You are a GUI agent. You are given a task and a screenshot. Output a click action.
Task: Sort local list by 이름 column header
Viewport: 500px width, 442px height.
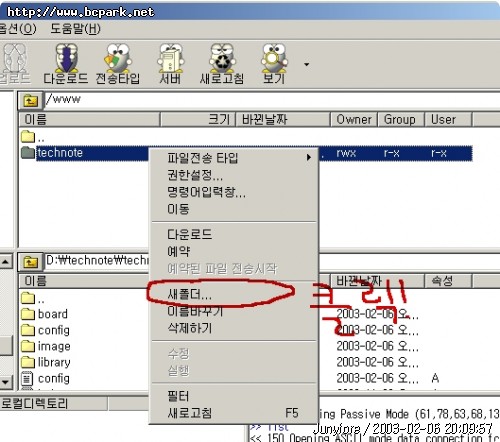point(83,281)
